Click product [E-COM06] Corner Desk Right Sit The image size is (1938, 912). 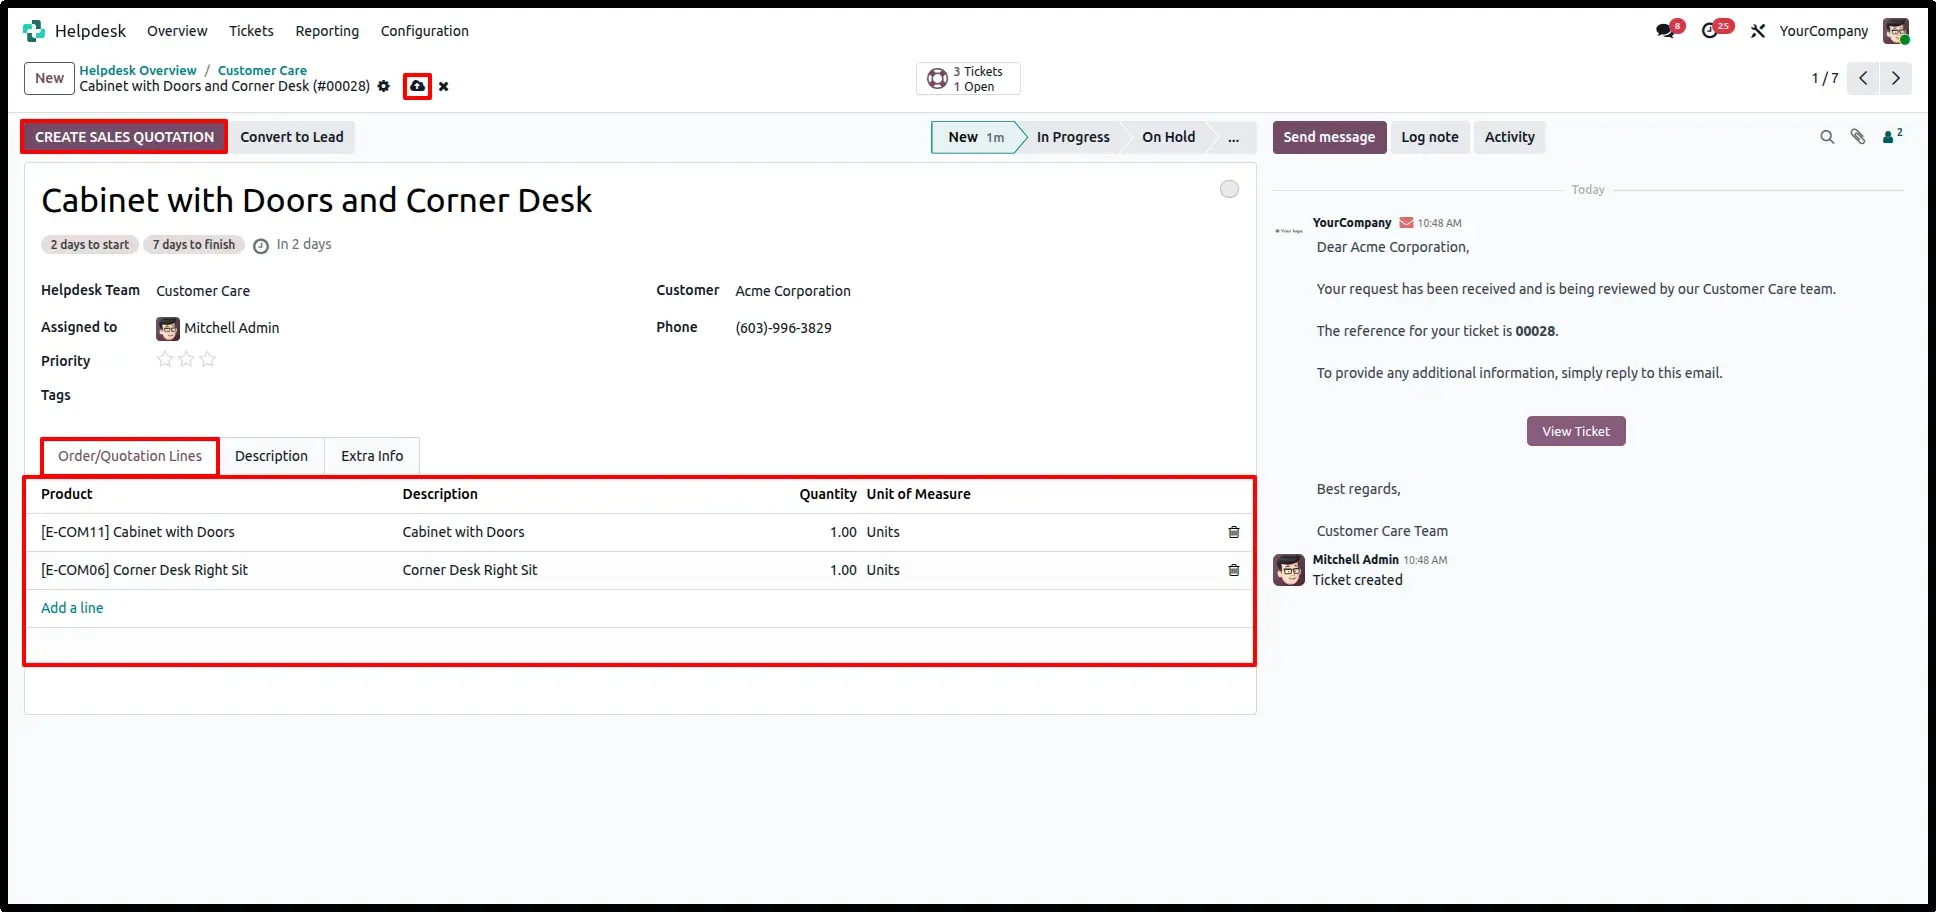coord(144,570)
